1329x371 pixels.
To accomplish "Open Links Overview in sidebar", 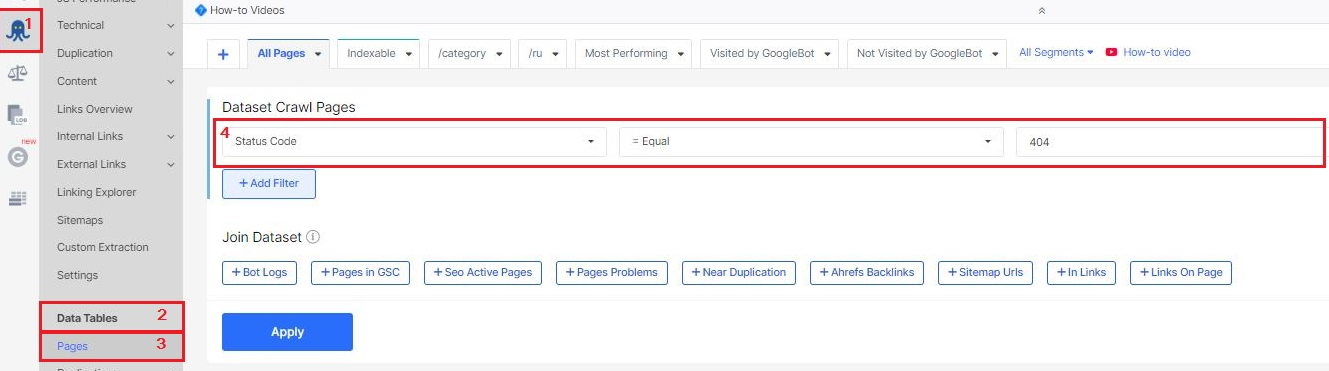I will pos(95,109).
